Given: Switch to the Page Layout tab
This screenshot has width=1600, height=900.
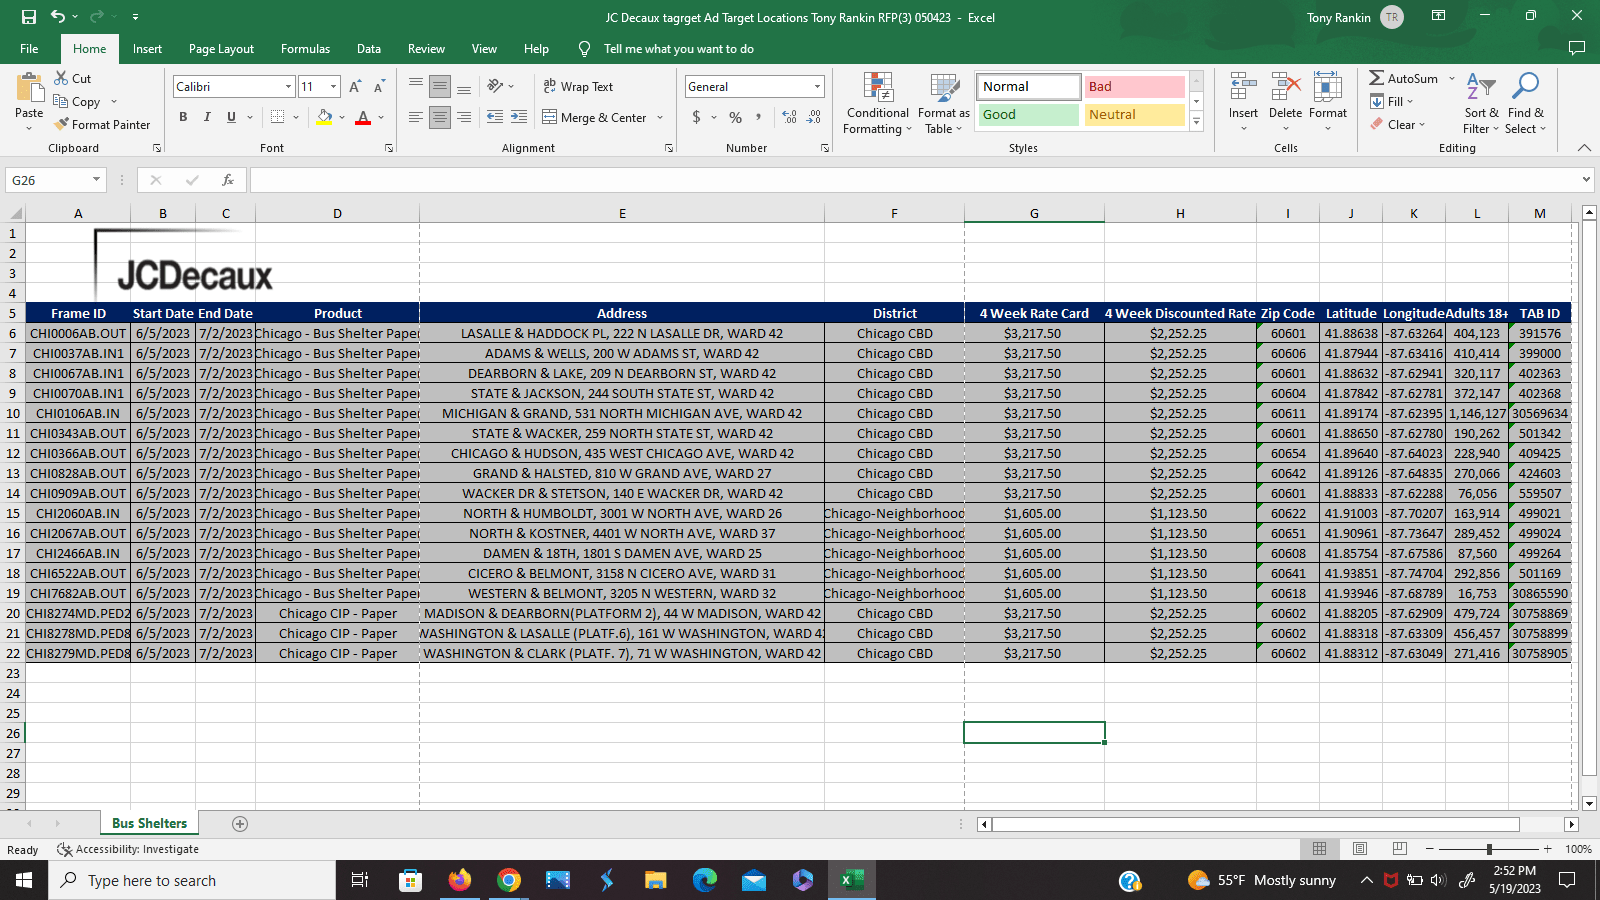Looking at the screenshot, I should click(x=221, y=49).
